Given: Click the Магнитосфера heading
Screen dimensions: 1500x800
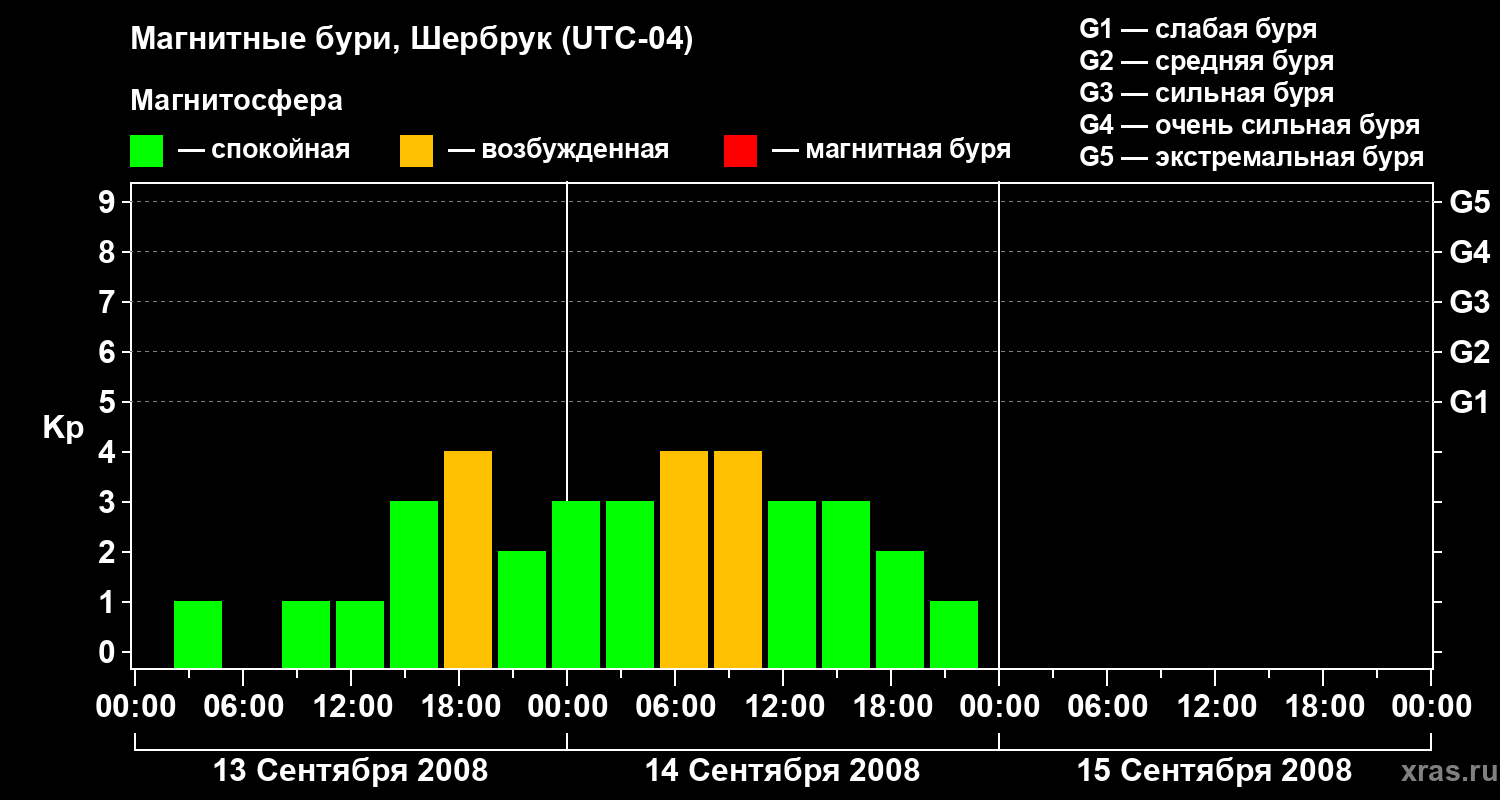Looking at the screenshot, I should (x=236, y=101).
